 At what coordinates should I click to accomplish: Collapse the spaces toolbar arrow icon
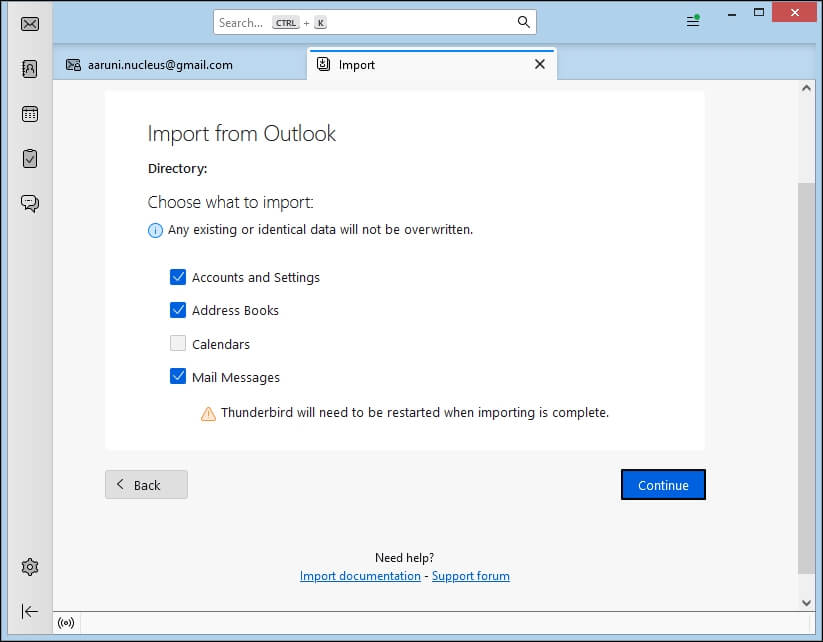tap(30, 612)
